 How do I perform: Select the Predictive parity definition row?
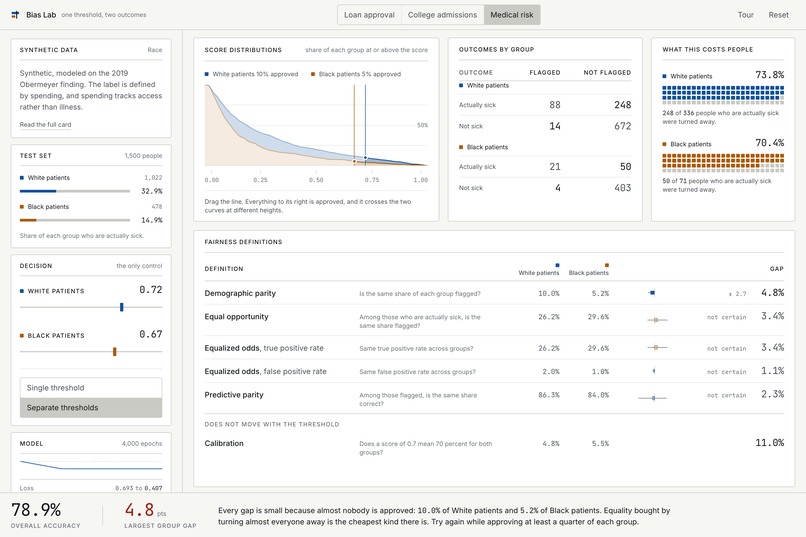[494, 398]
